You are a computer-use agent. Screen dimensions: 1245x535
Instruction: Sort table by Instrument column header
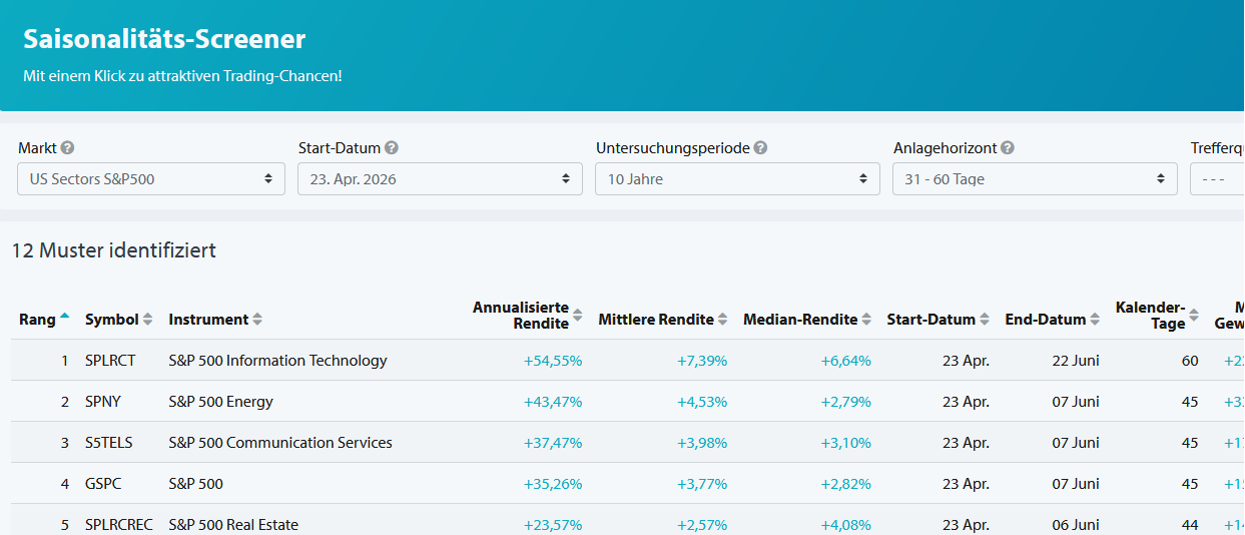[x=208, y=320]
